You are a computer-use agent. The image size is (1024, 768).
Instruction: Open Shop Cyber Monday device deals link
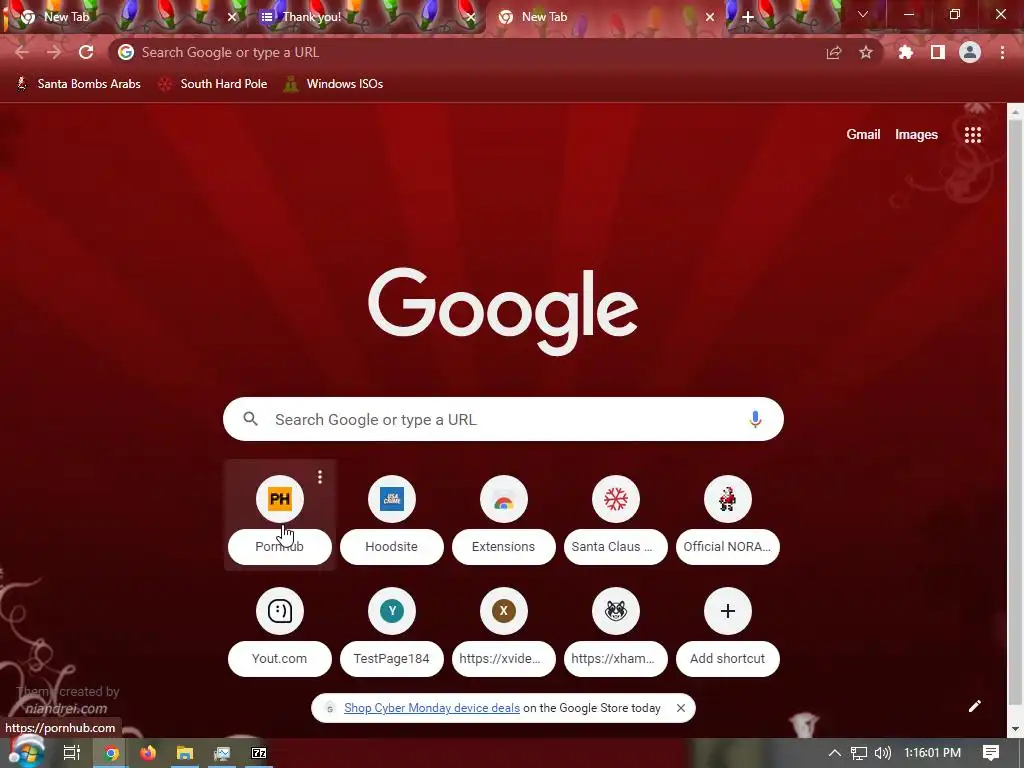click(x=432, y=708)
